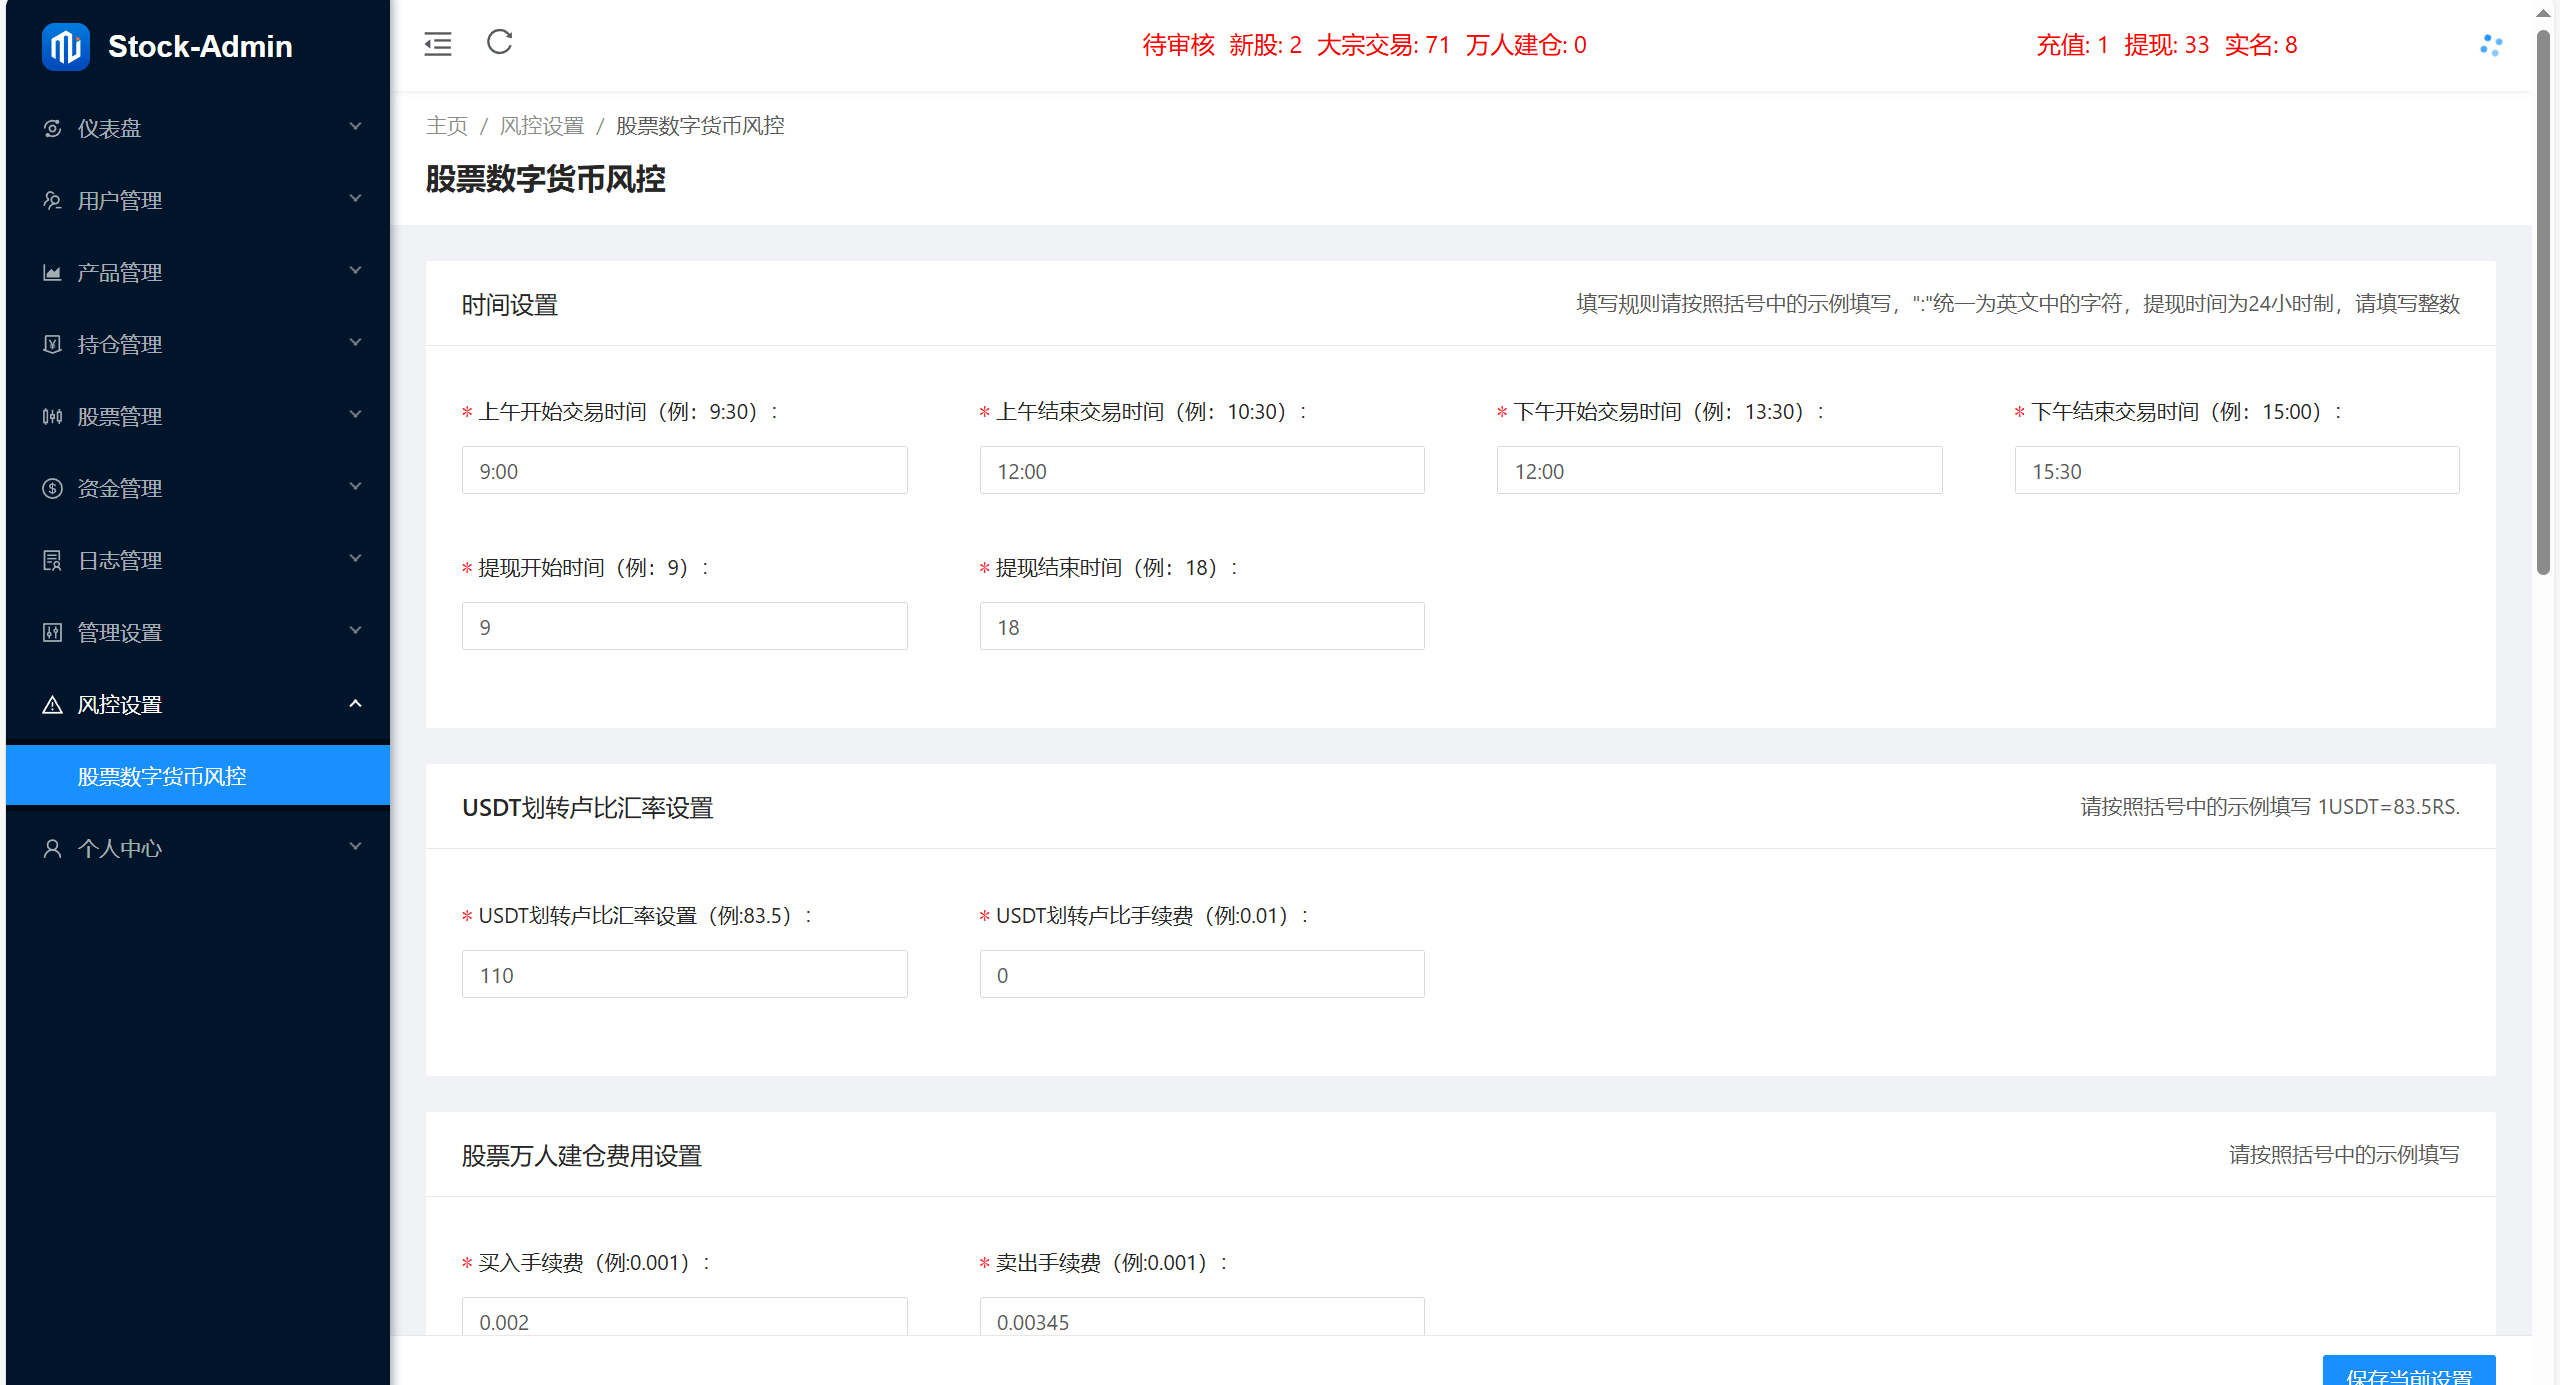Expand the 管理设置 menu chevron
This screenshot has width=2560, height=1385.
pos(355,631)
